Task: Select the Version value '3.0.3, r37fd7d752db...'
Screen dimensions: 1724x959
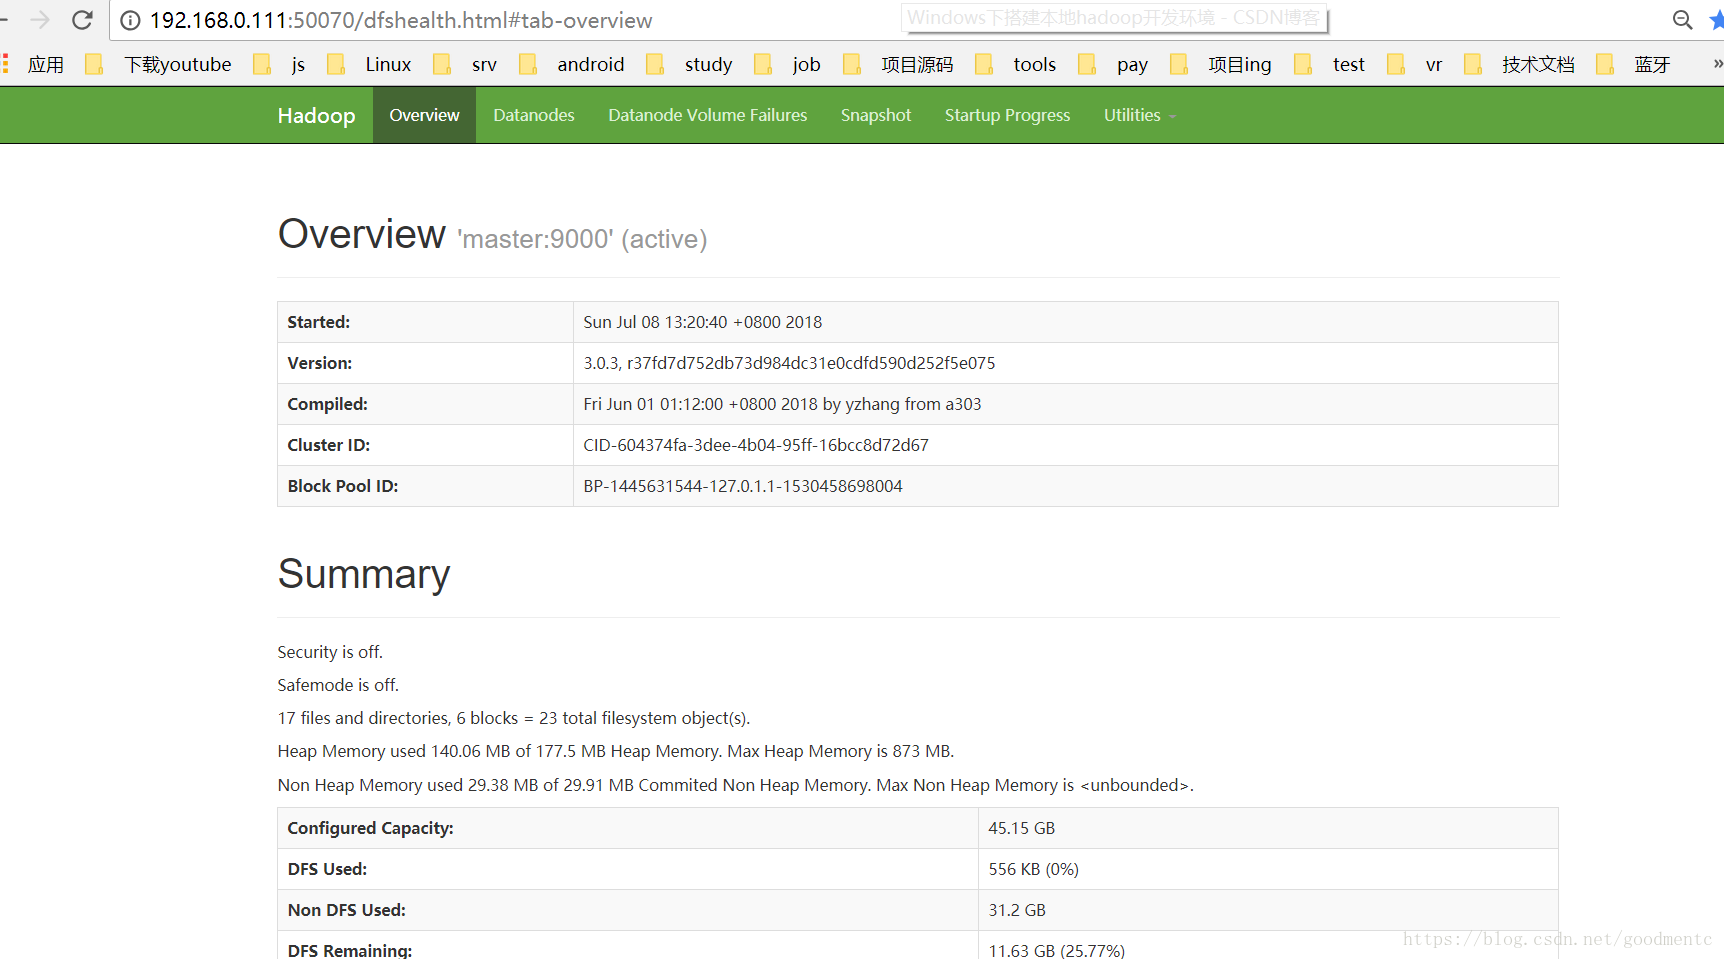Action: point(789,363)
